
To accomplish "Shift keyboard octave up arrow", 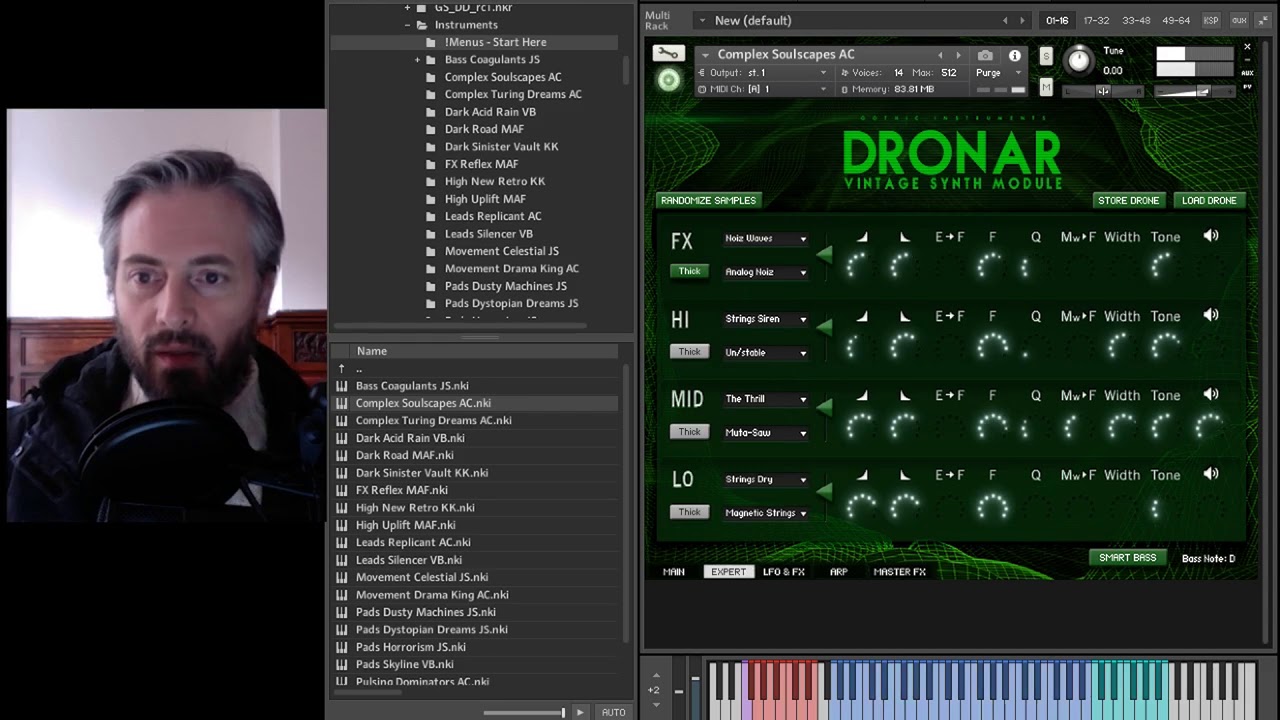I will click(655, 675).
